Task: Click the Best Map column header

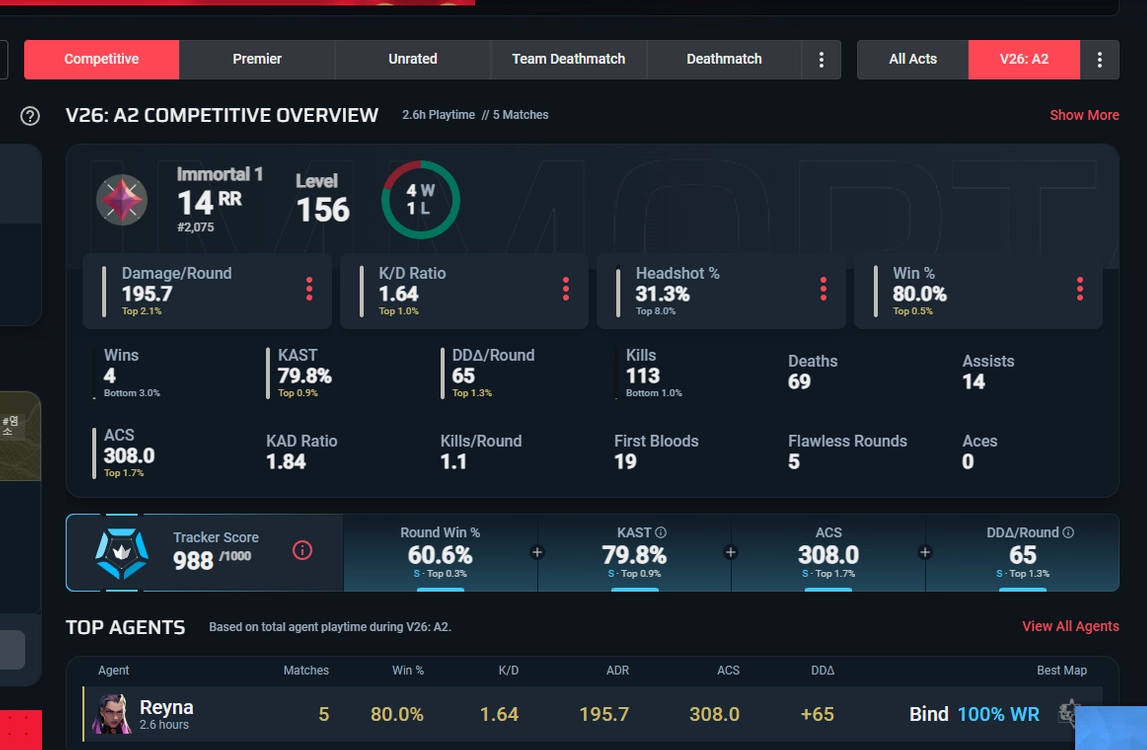Action: (x=1061, y=670)
